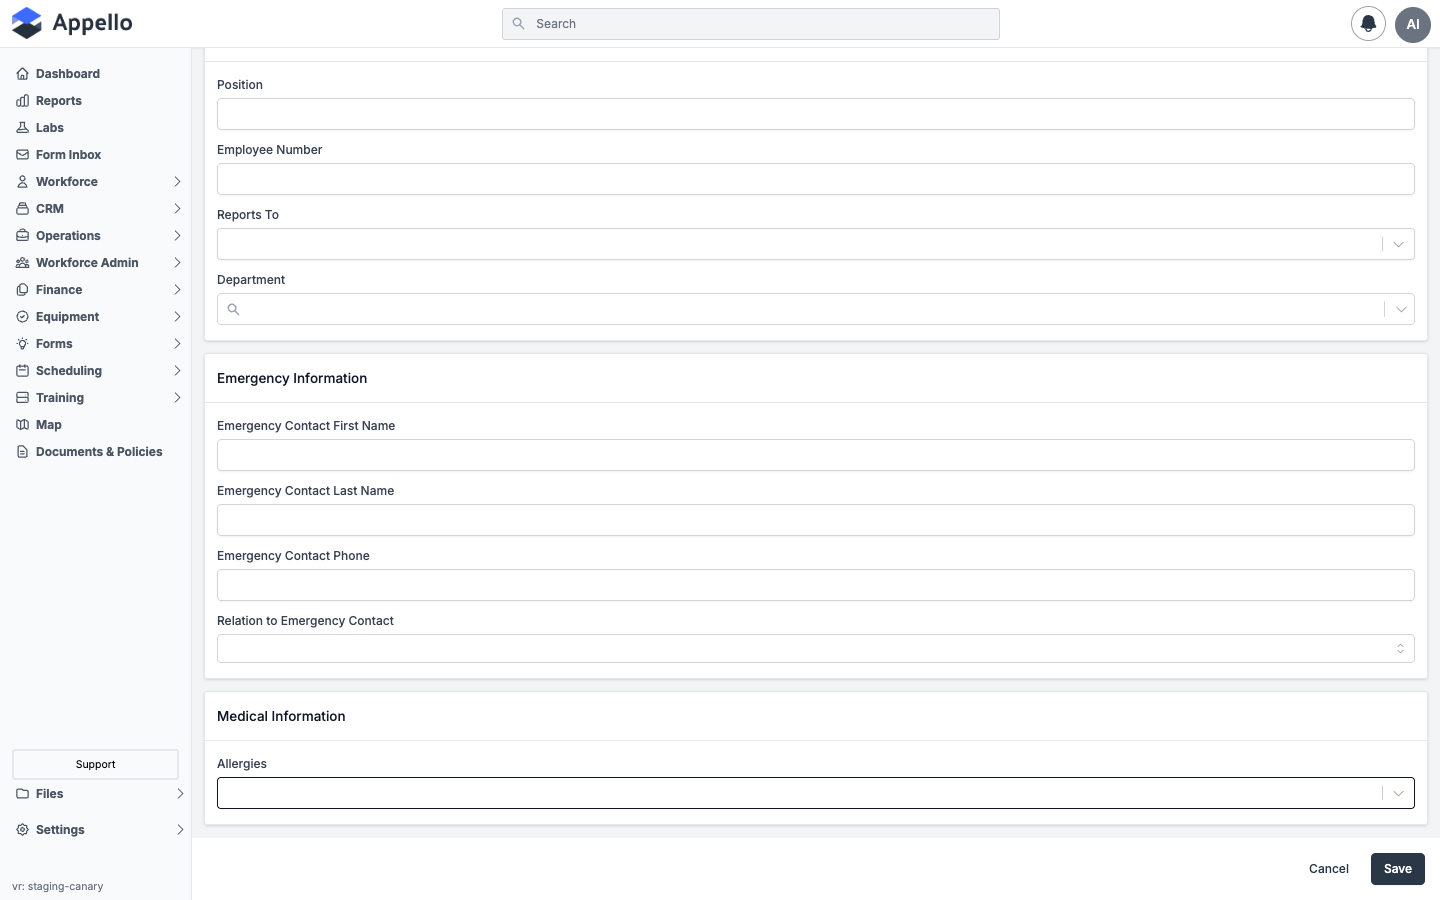Click the Form Inbox envelope icon
This screenshot has width=1440, height=900.
(22, 155)
